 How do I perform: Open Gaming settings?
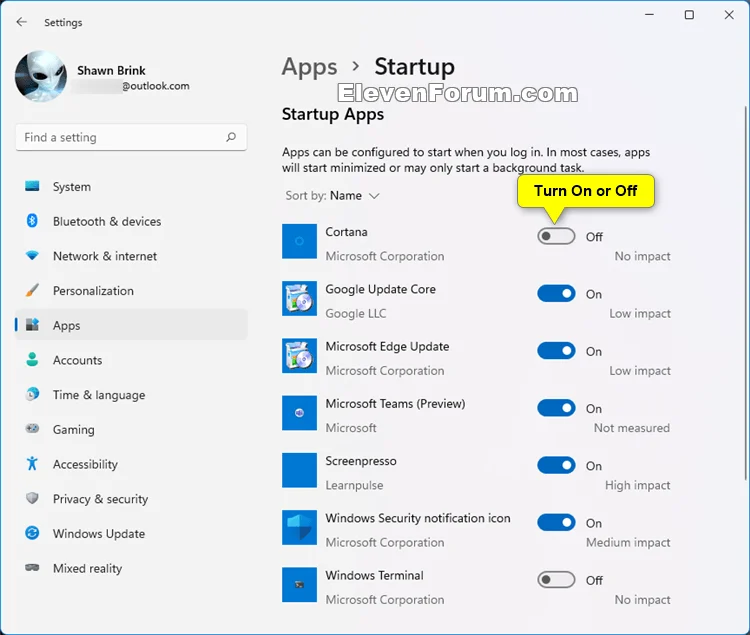coord(132,429)
